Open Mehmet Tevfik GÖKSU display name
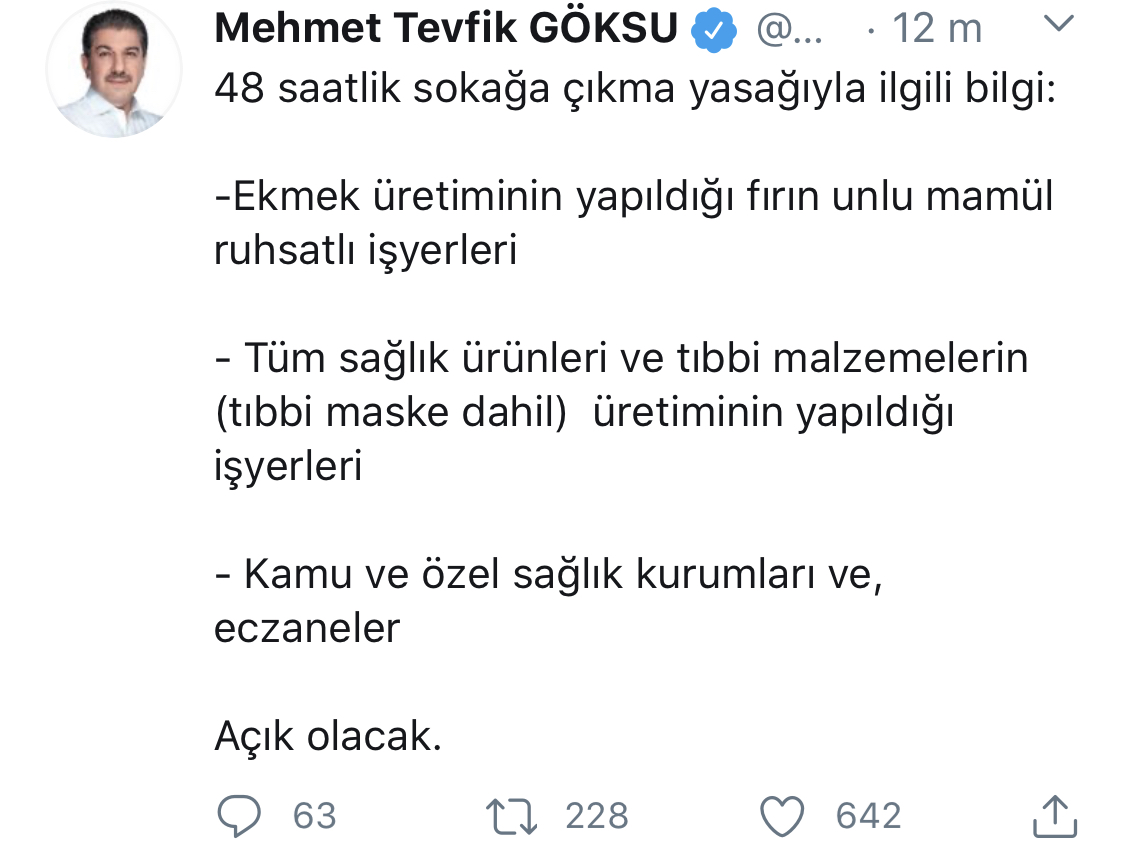The image size is (1125, 864). pyautogui.click(x=446, y=29)
